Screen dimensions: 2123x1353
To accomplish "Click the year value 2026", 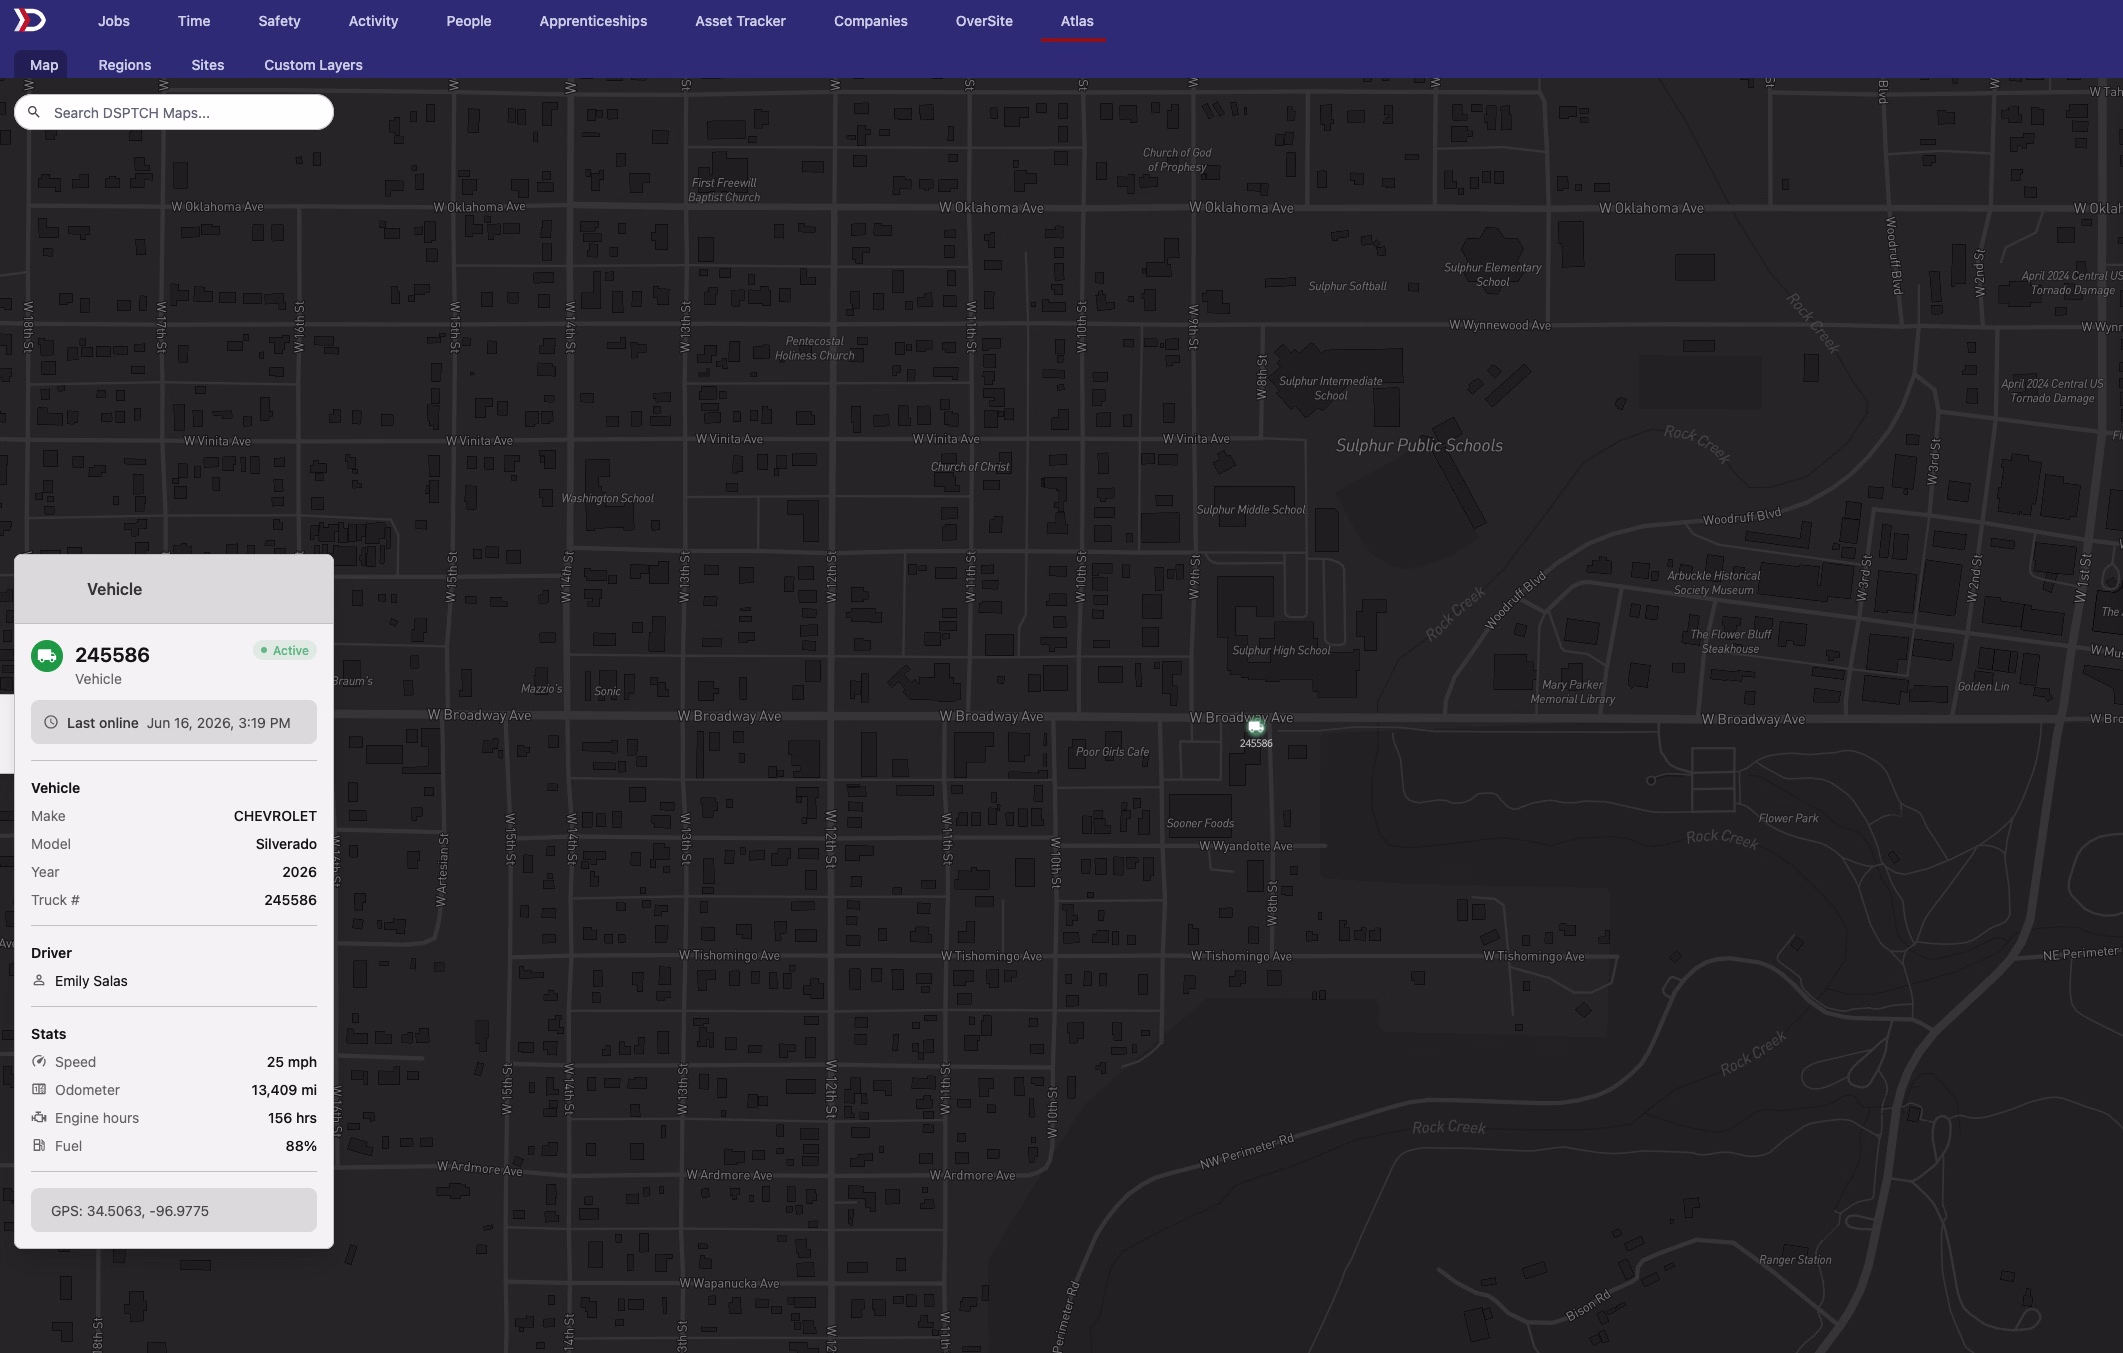I will tap(299, 872).
